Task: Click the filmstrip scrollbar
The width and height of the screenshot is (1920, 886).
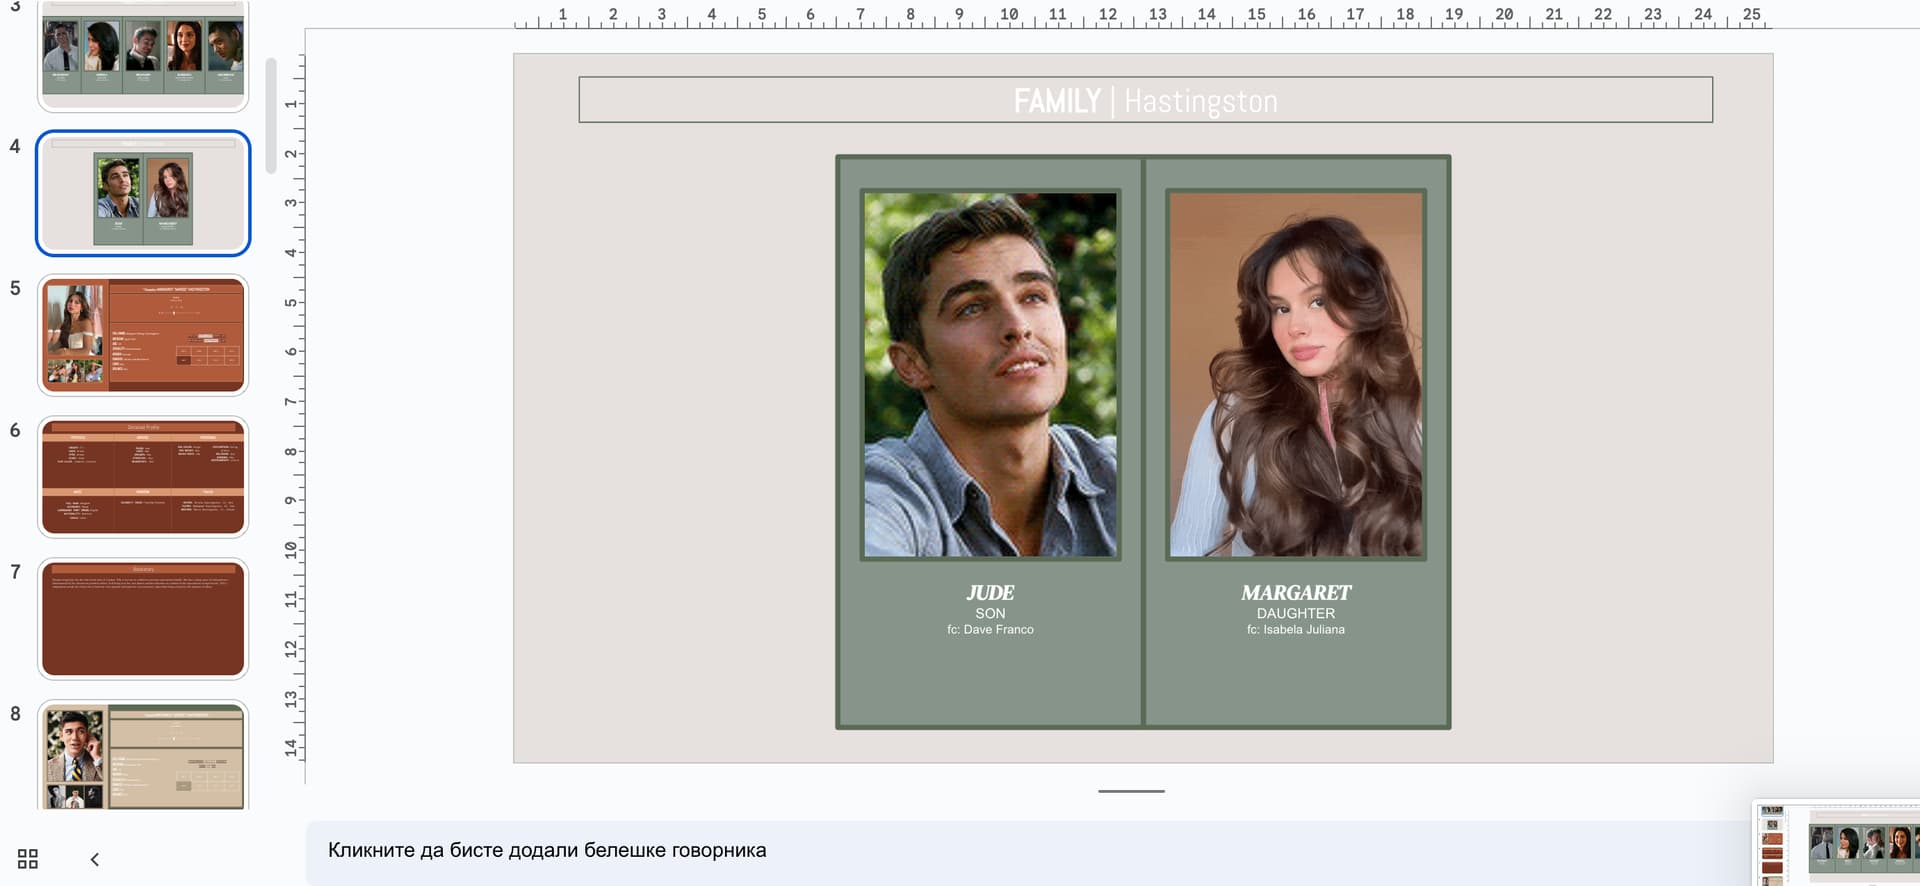Action: [271, 116]
